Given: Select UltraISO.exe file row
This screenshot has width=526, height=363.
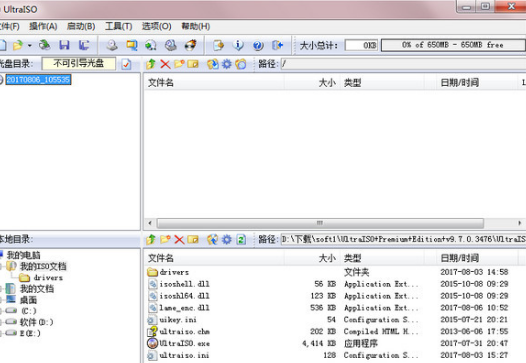Looking at the screenshot, I should pyautogui.click(x=335, y=343).
